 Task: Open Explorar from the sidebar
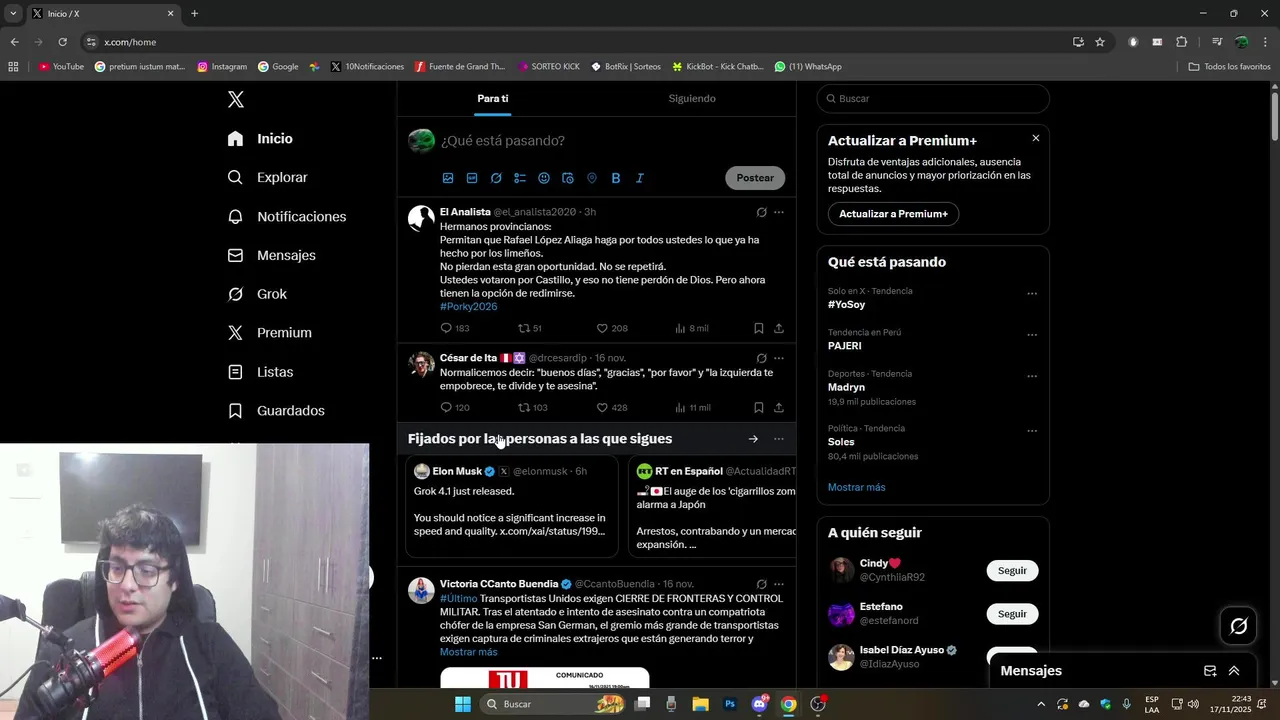267,177
